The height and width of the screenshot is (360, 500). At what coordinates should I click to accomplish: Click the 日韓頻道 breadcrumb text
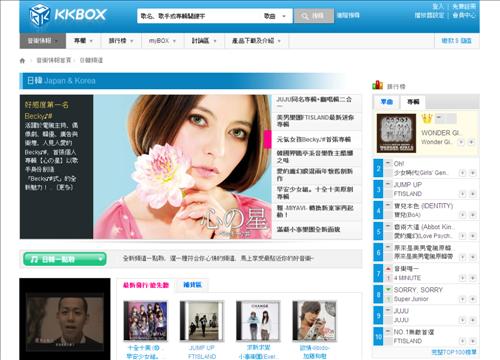point(91,61)
